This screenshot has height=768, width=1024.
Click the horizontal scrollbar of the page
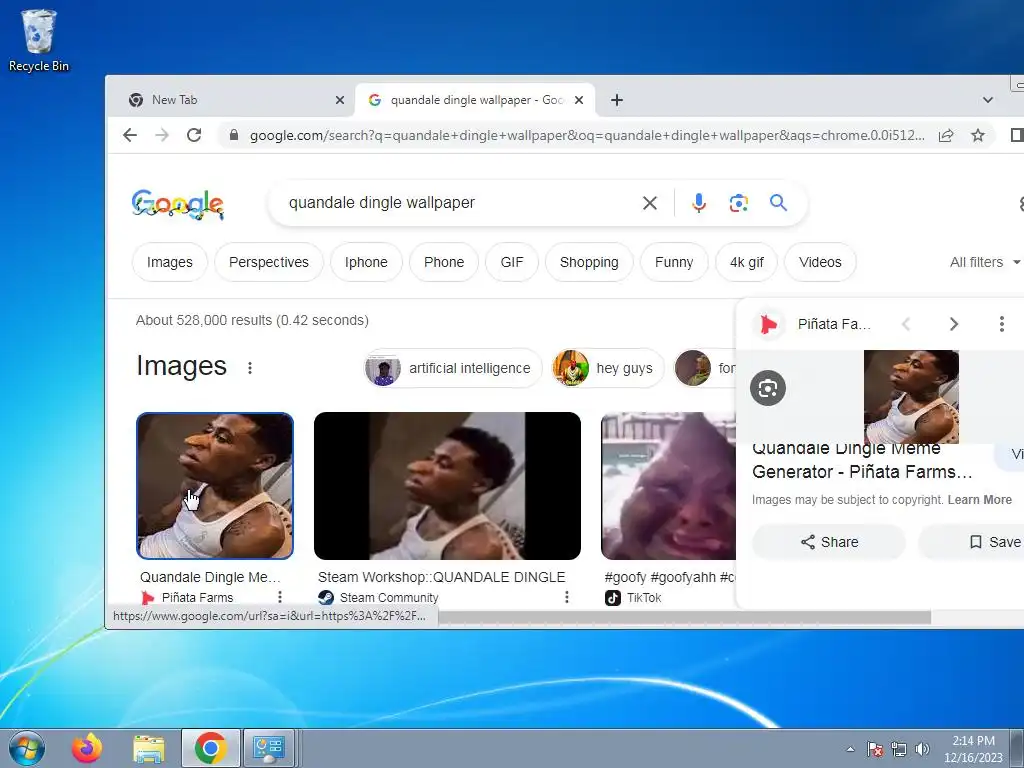coord(684,618)
